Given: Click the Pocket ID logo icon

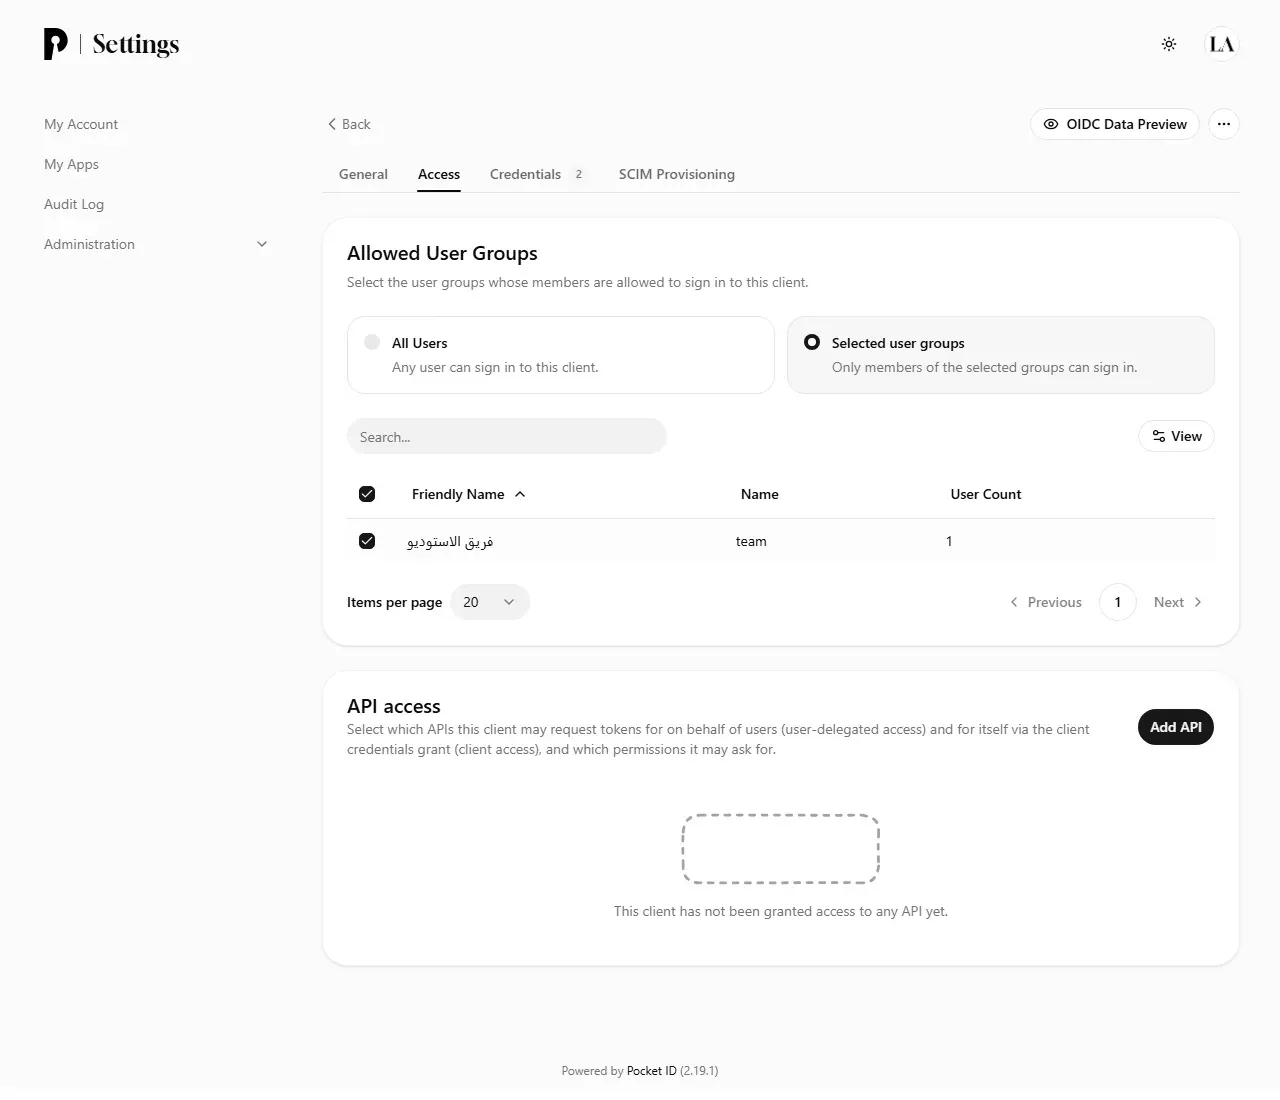Looking at the screenshot, I should (x=56, y=44).
